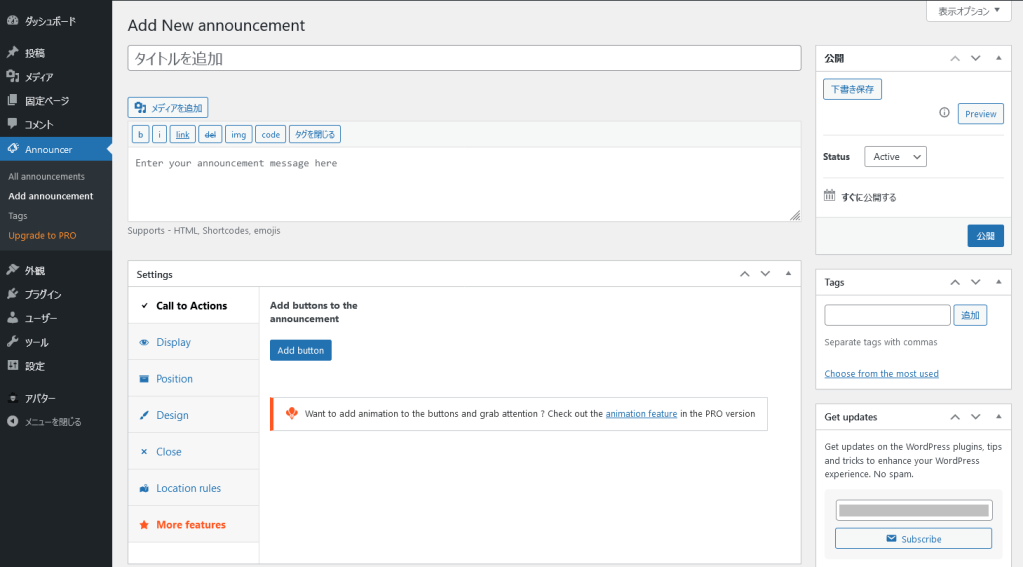Expand the 表示オプション screen options dropdown
Screen dimensions: 1023x567
(x=968, y=11)
